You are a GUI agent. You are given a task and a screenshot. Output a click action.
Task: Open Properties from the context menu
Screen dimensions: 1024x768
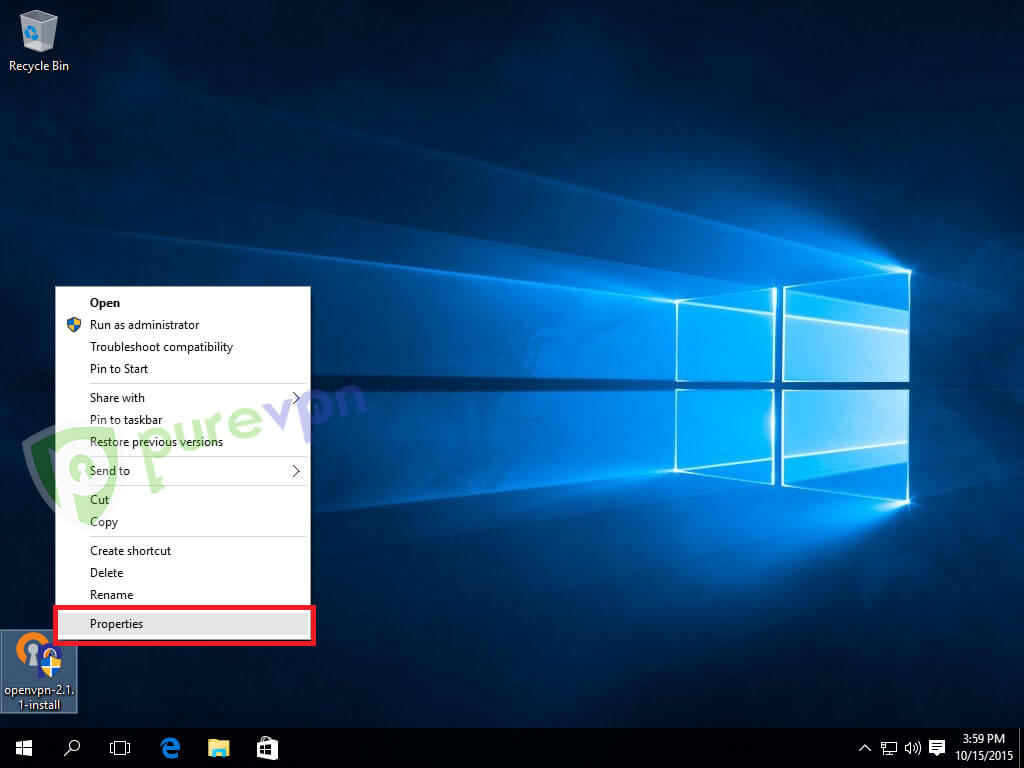tap(183, 624)
